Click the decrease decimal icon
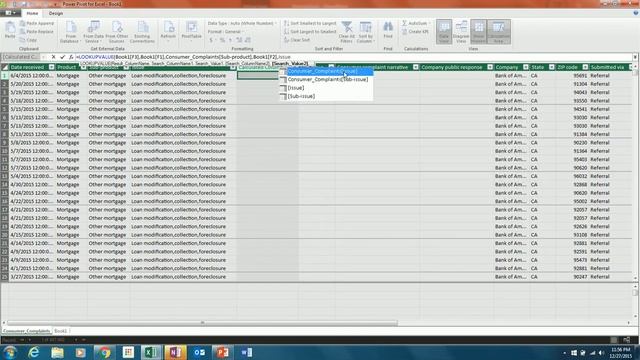640x360 pixels. click(248, 40)
